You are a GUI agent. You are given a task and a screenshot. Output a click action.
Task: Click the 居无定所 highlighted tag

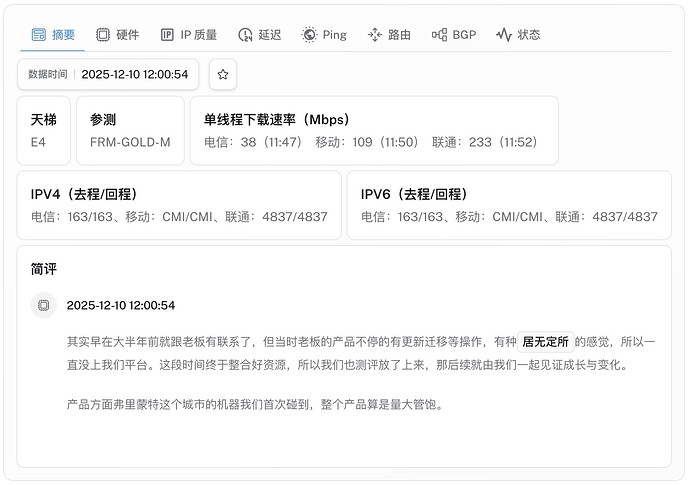(x=545, y=342)
